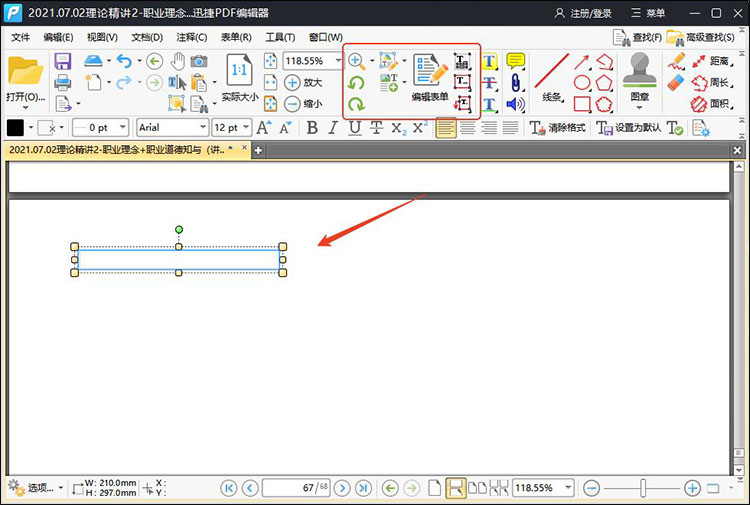Save the document with the floppy icon

pos(63,61)
